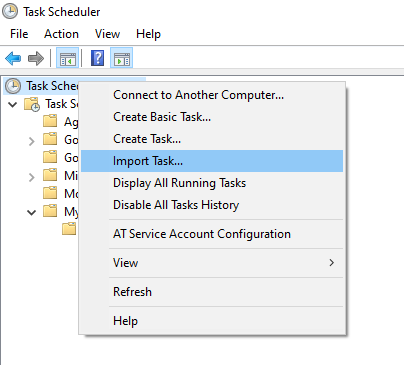Image resolution: width=404 pixels, height=365 pixels.
Task: Choose Display All Running Tasks
Action: pyautogui.click(x=212, y=183)
